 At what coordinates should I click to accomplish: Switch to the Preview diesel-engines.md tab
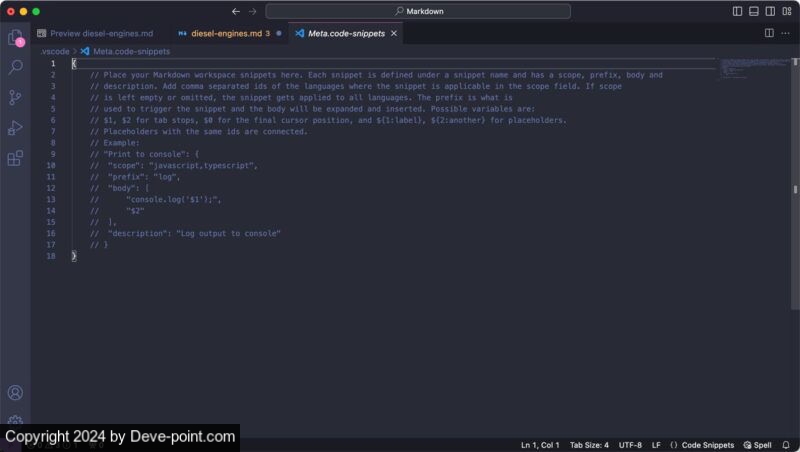(100, 33)
